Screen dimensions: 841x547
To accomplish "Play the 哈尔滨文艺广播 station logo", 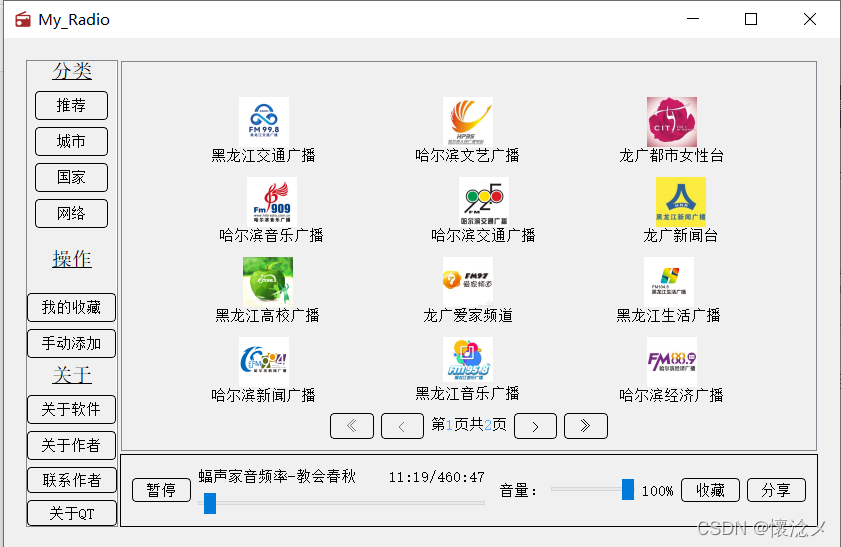I will point(468,122).
